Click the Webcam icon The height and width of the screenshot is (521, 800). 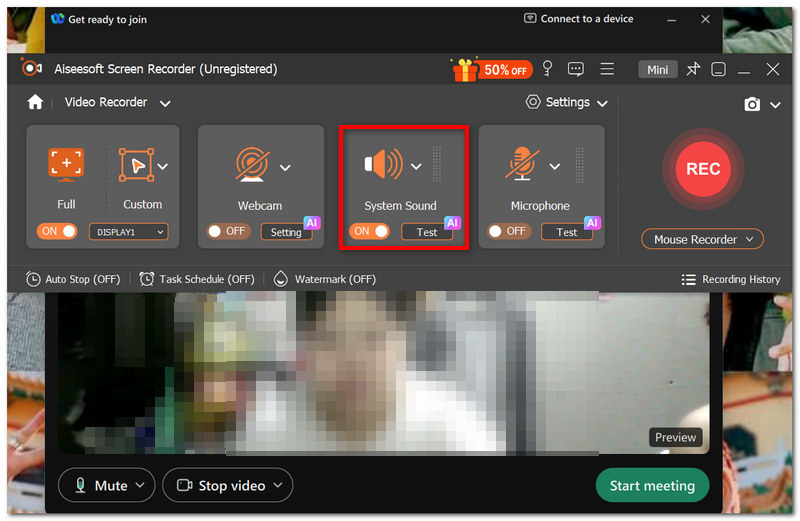coord(253,164)
